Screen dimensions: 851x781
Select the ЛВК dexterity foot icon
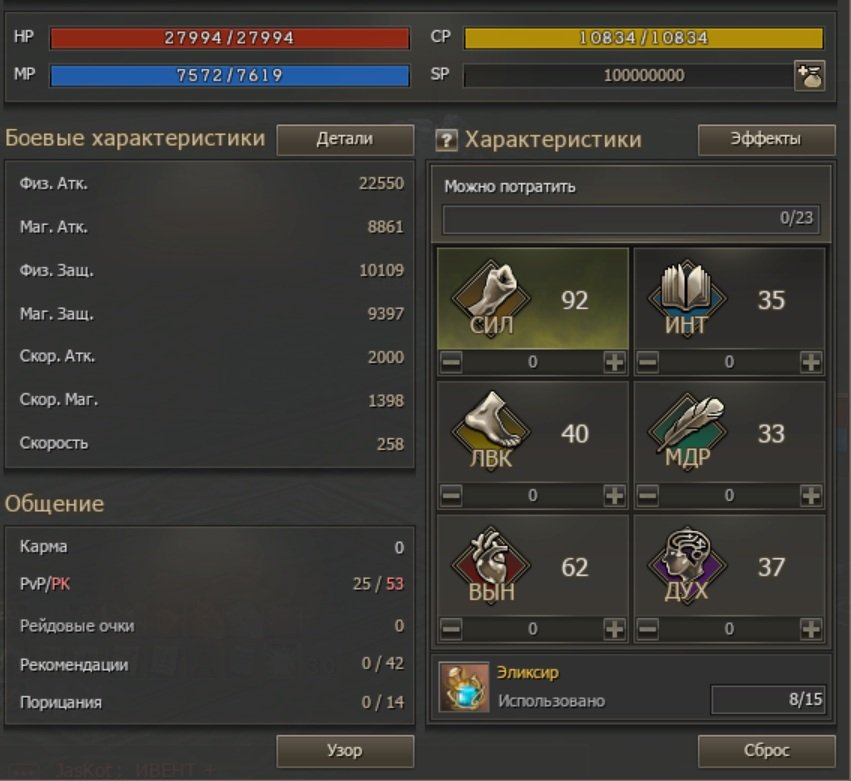tap(490, 432)
